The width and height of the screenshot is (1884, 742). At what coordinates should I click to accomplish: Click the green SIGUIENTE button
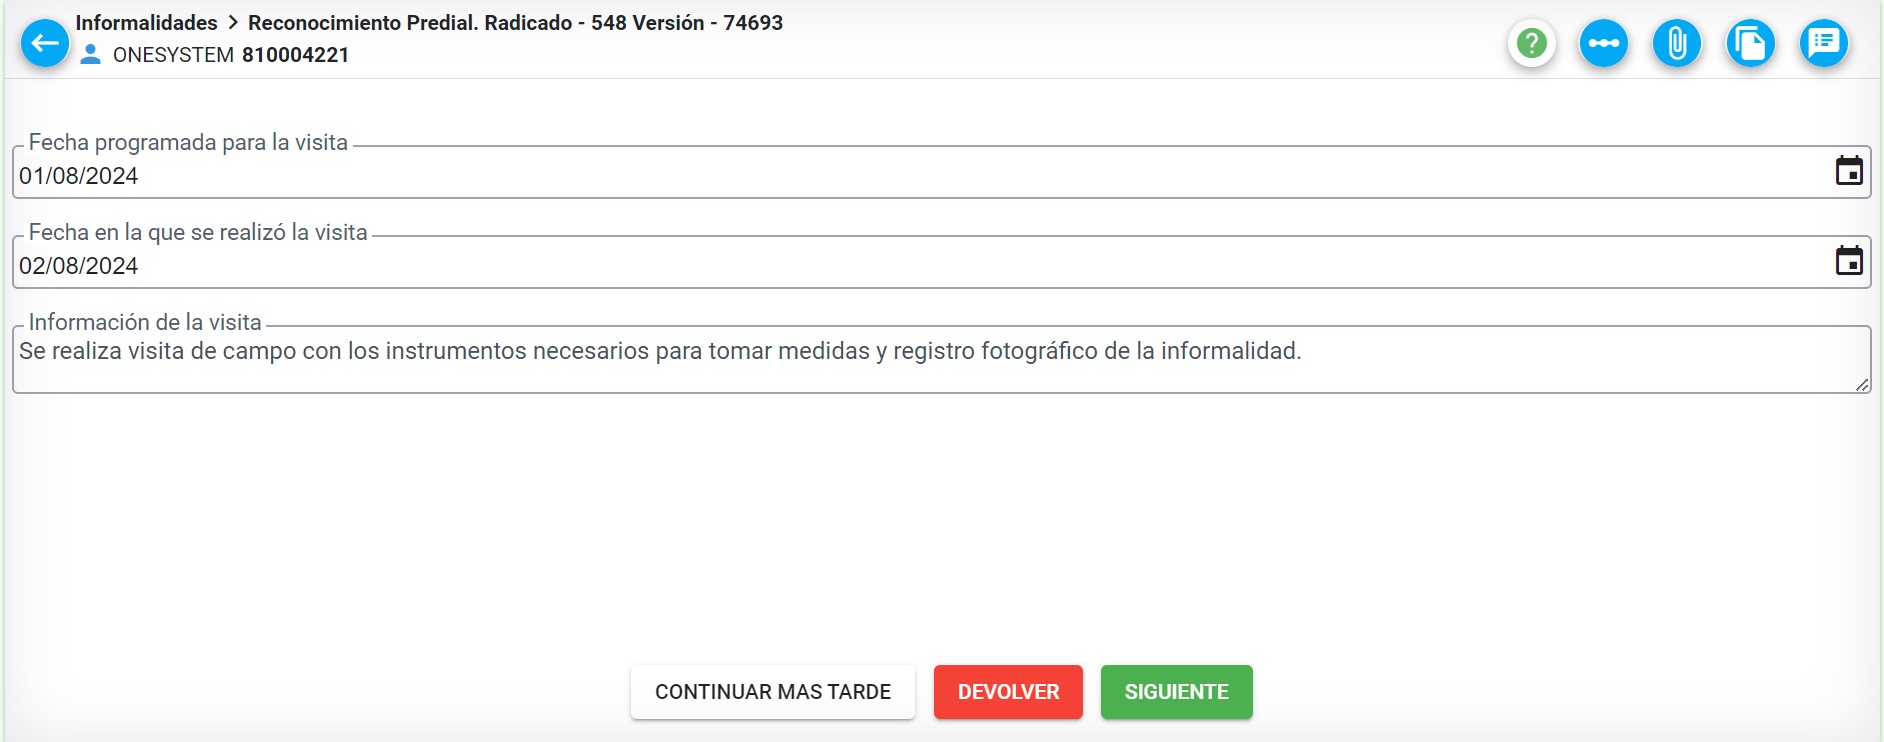(1176, 692)
